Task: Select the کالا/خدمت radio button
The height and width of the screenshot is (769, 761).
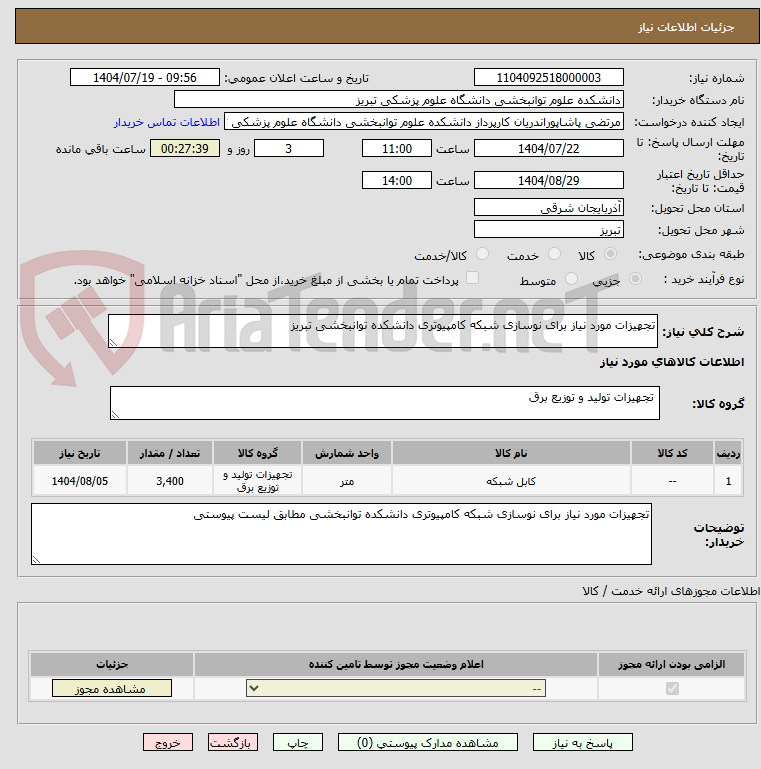Action: tap(482, 254)
